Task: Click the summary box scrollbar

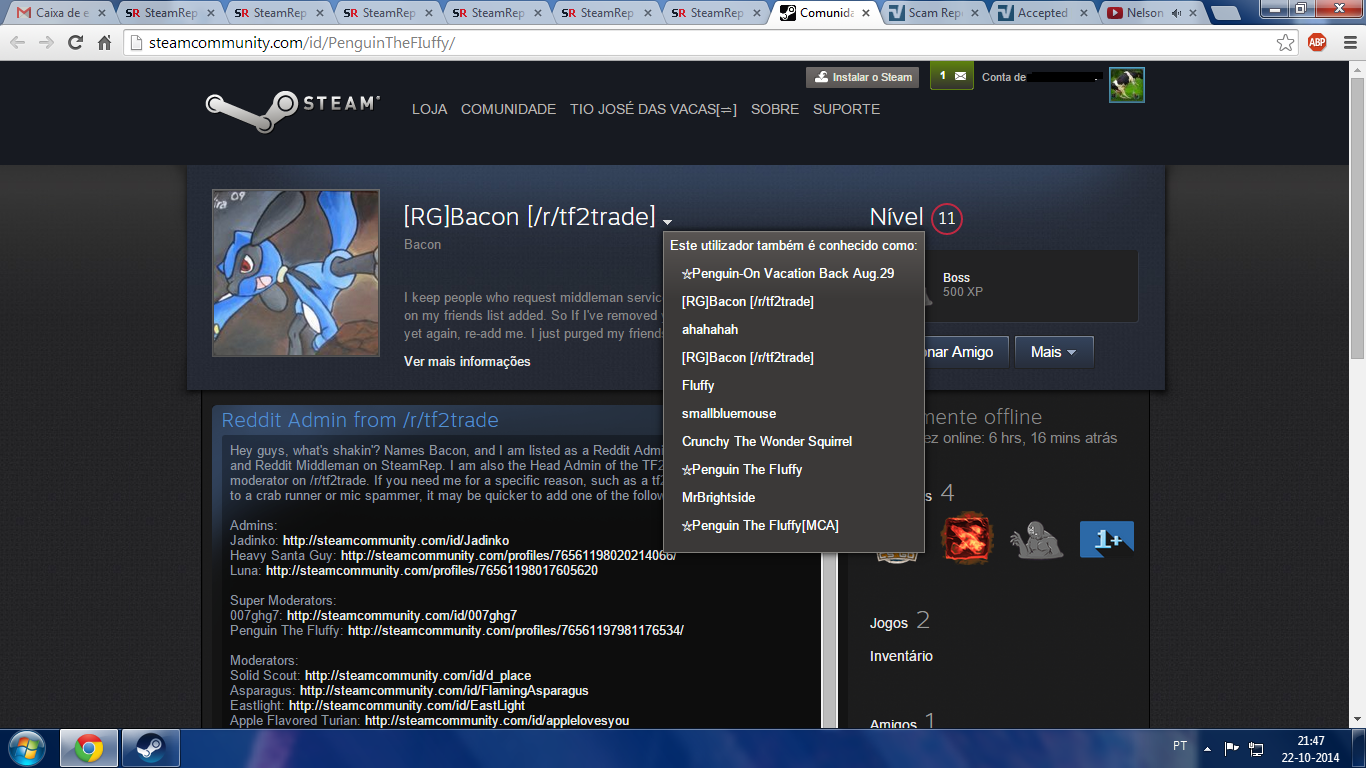Action: (829, 640)
